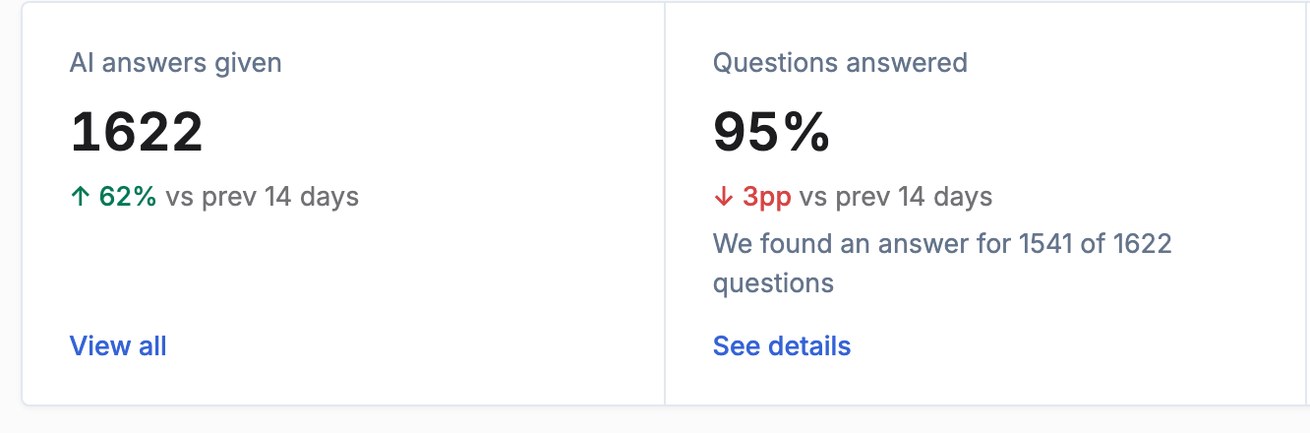Click the red 3pp decrease value
1310x433 pixels.
(x=767, y=196)
